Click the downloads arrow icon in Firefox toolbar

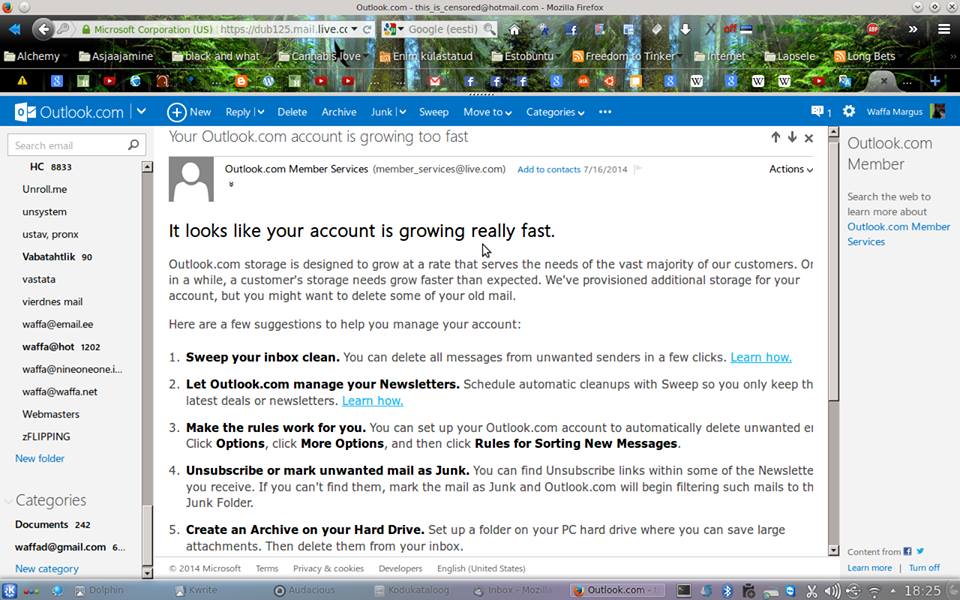(685, 29)
